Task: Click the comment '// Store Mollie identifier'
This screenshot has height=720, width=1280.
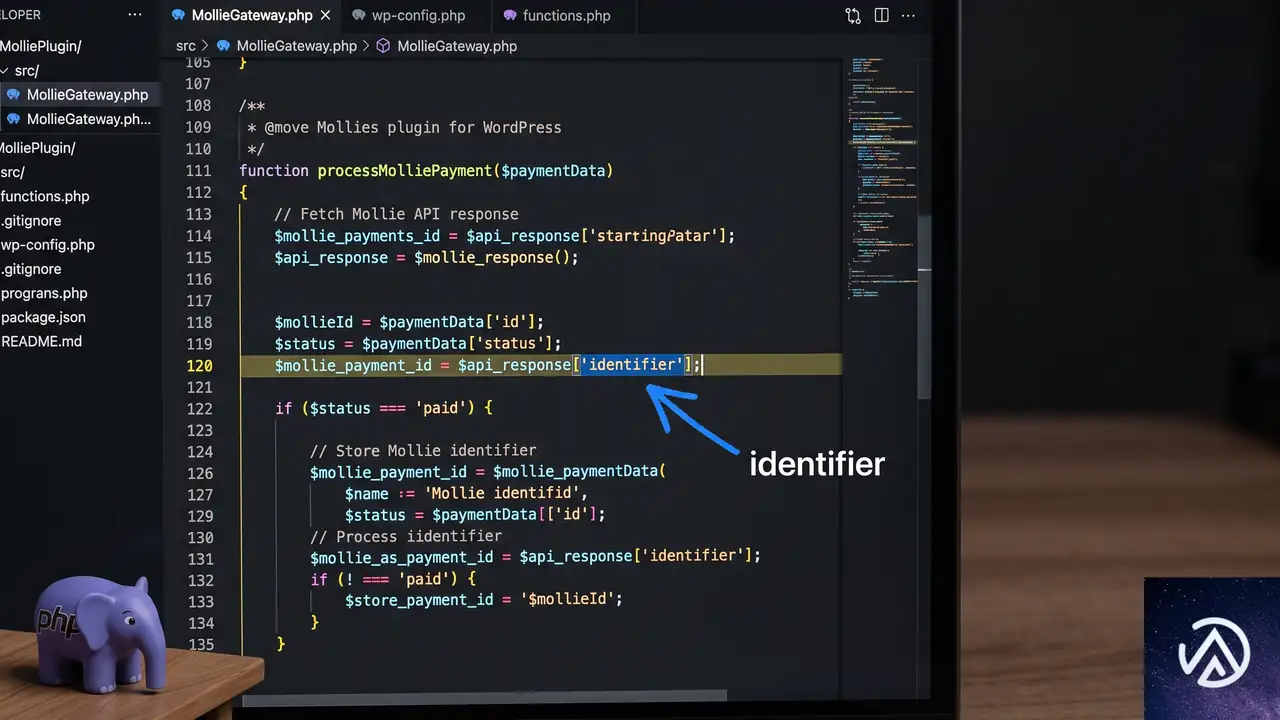Action: 423,451
